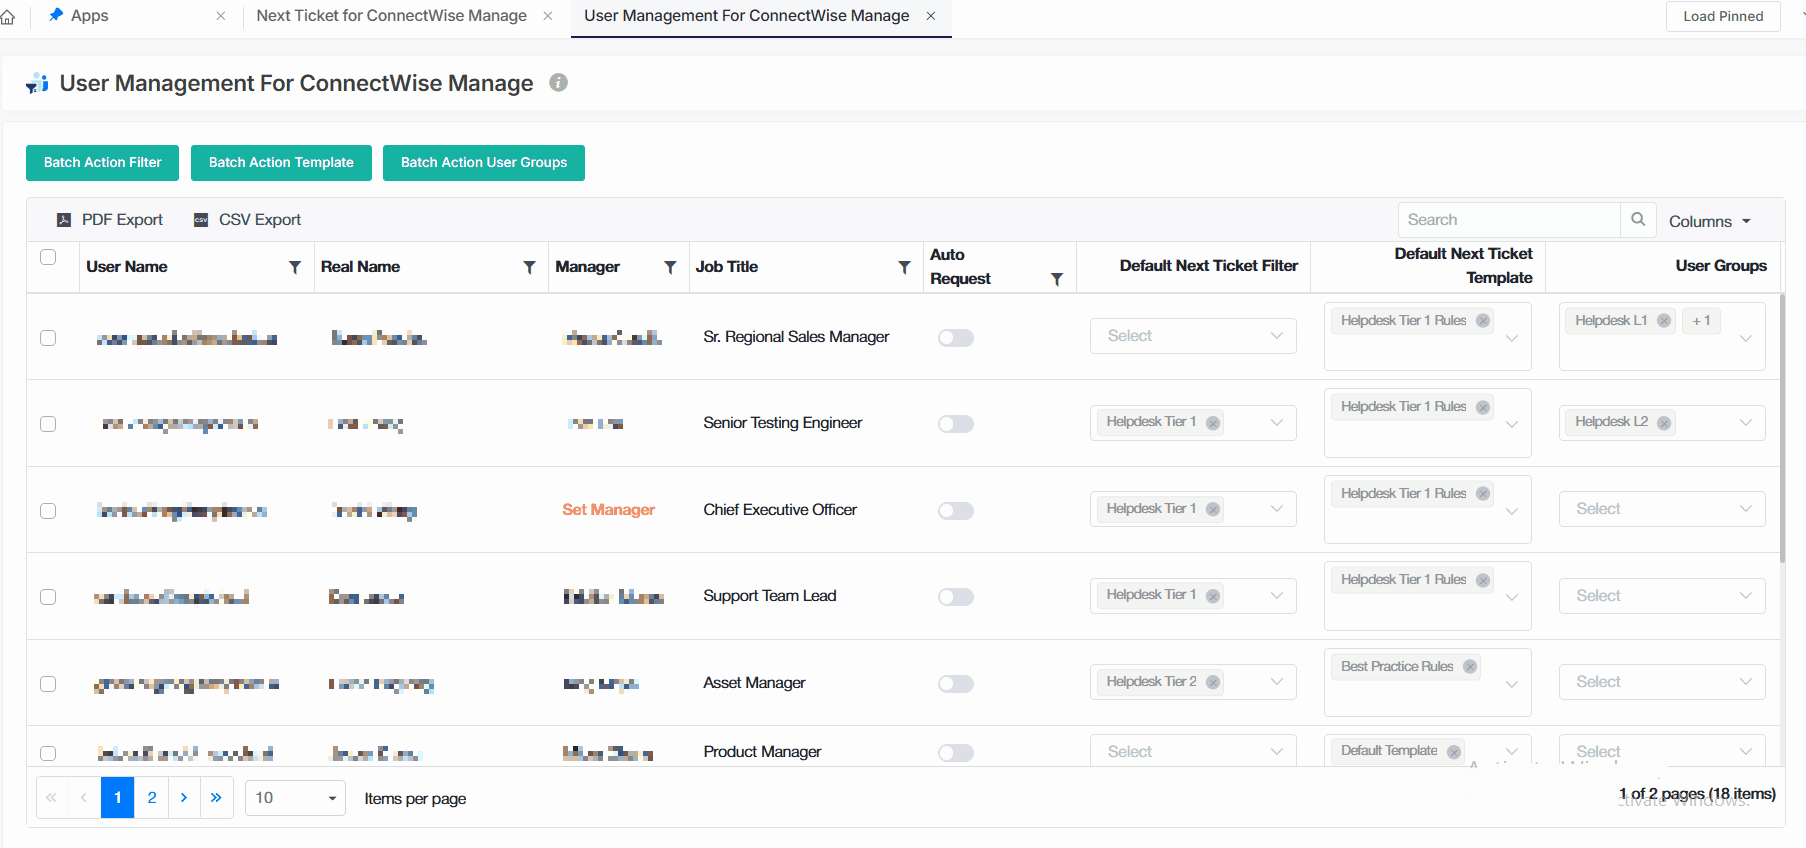This screenshot has width=1806, height=848.
Task: Remove Helpdesk Tier 1 filter for Senior Testing Engineer
Action: [x=1213, y=423]
